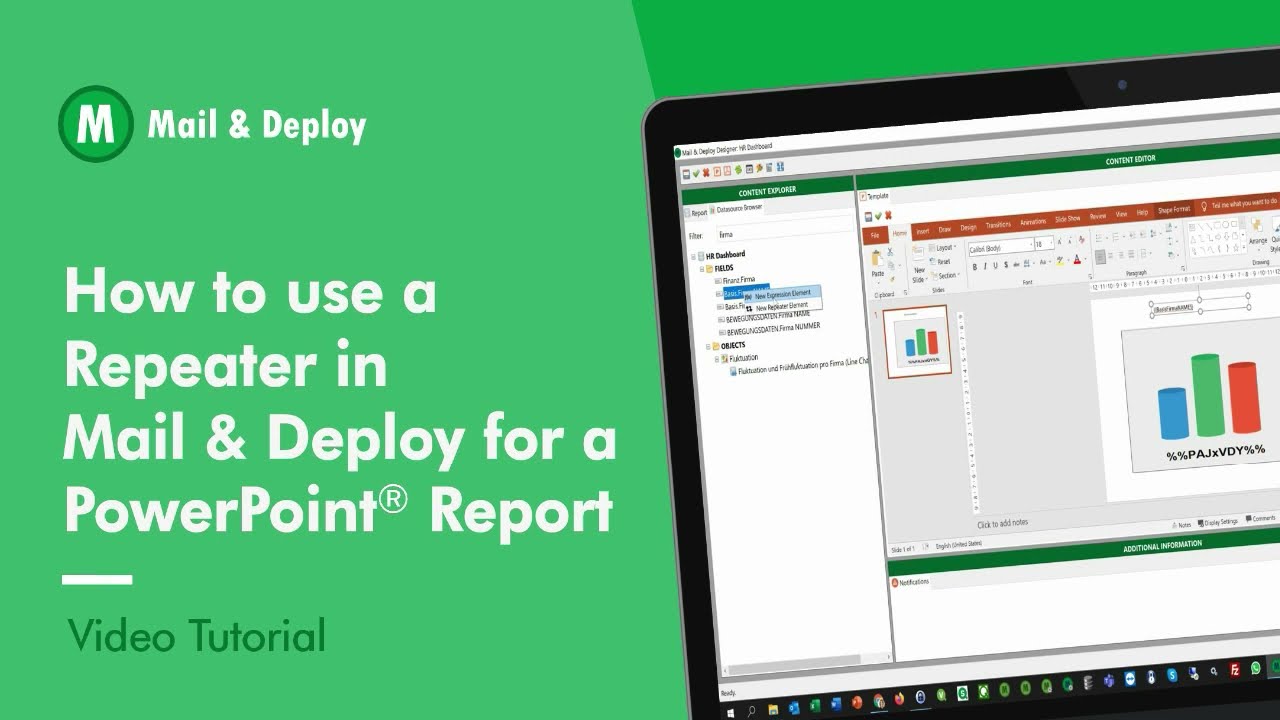Click the green checkmark in designer toolbar
1280x720 pixels.
tap(695, 172)
